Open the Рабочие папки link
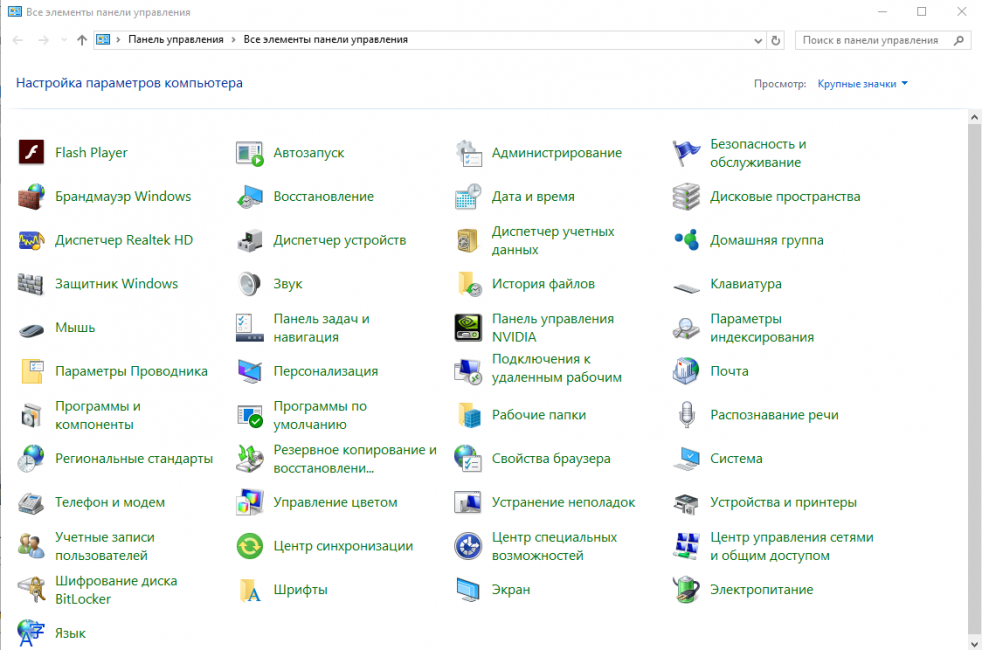This screenshot has height=650, width=982. pyautogui.click(x=539, y=415)
